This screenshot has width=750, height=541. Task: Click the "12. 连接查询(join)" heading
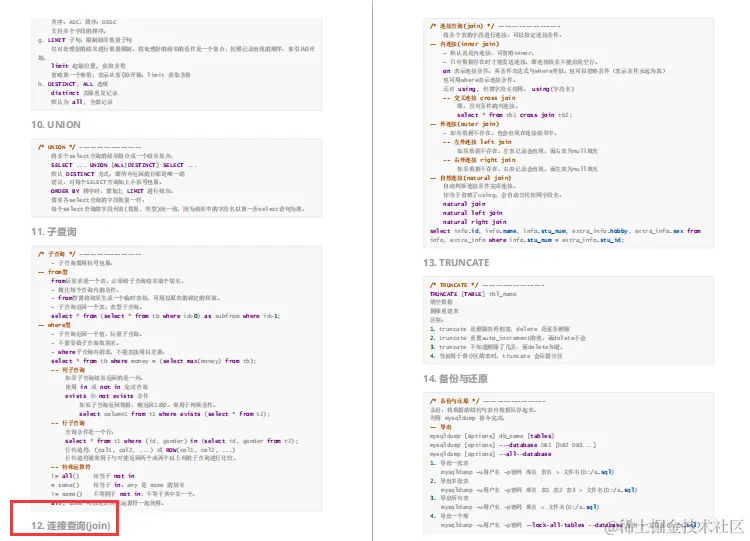[x=71, y=525]
